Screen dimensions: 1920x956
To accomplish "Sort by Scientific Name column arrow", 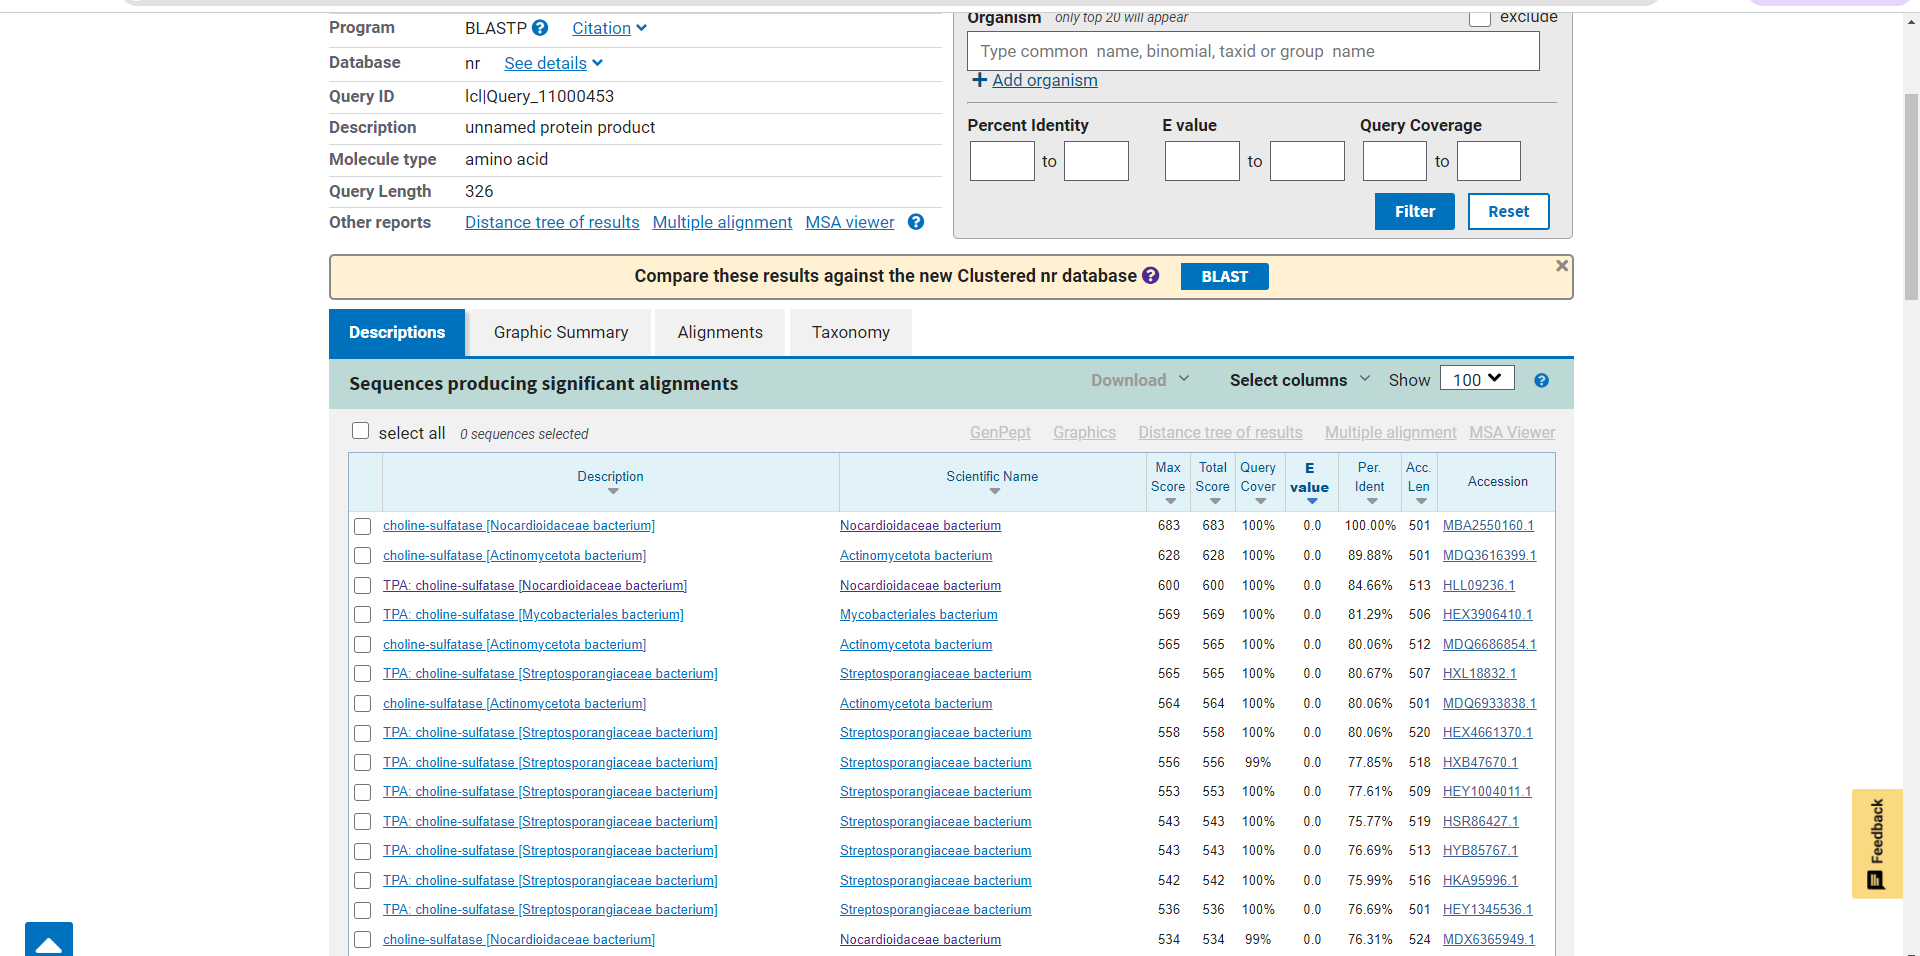I will [x=994, y=491].
